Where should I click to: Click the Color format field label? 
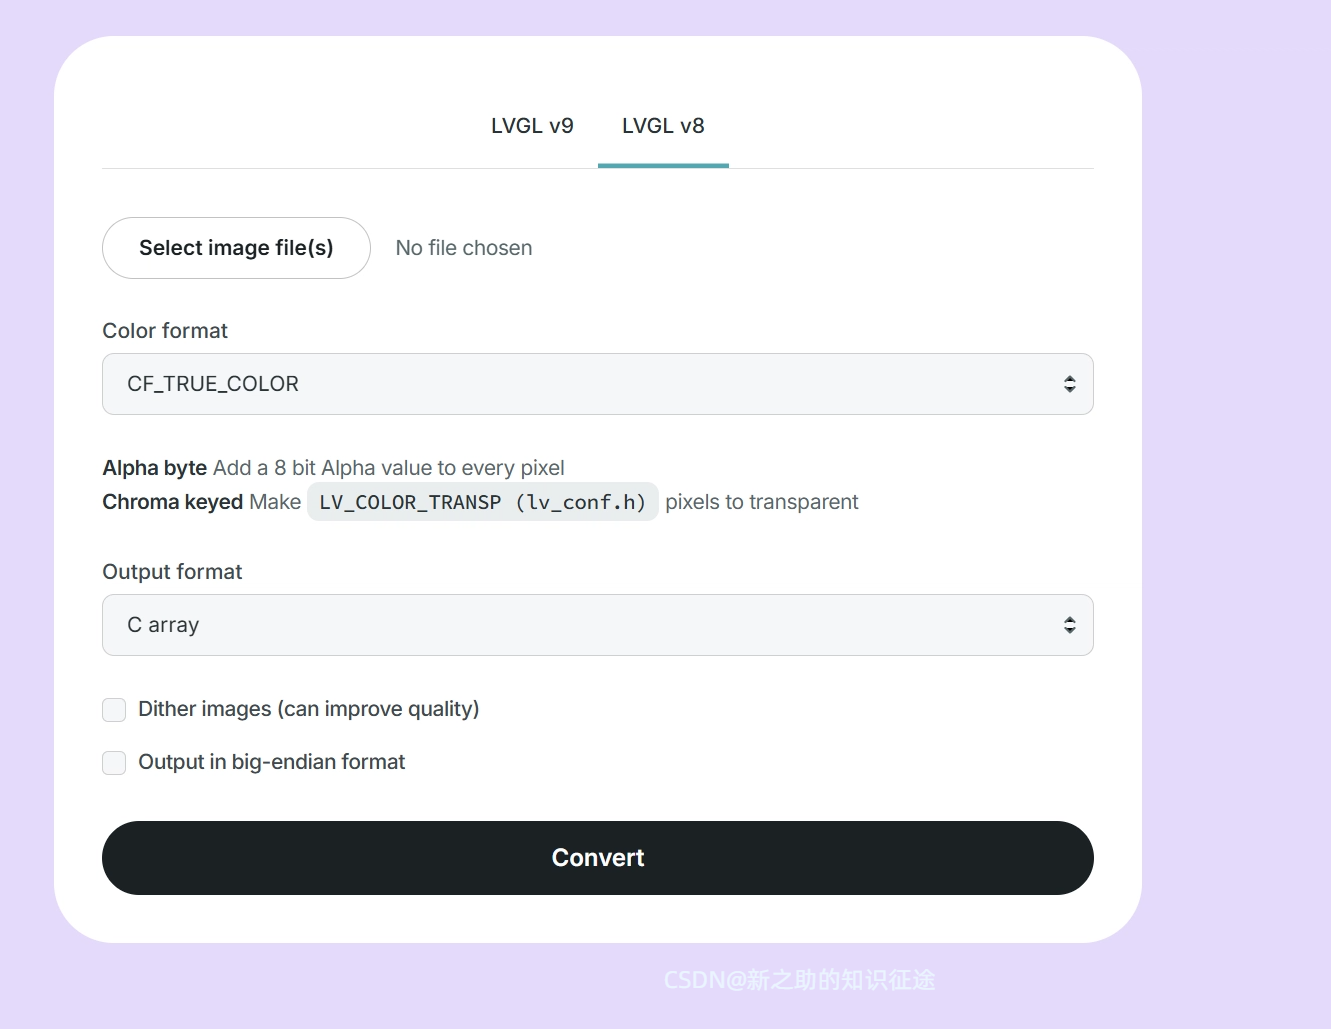(x=164, y=330)
